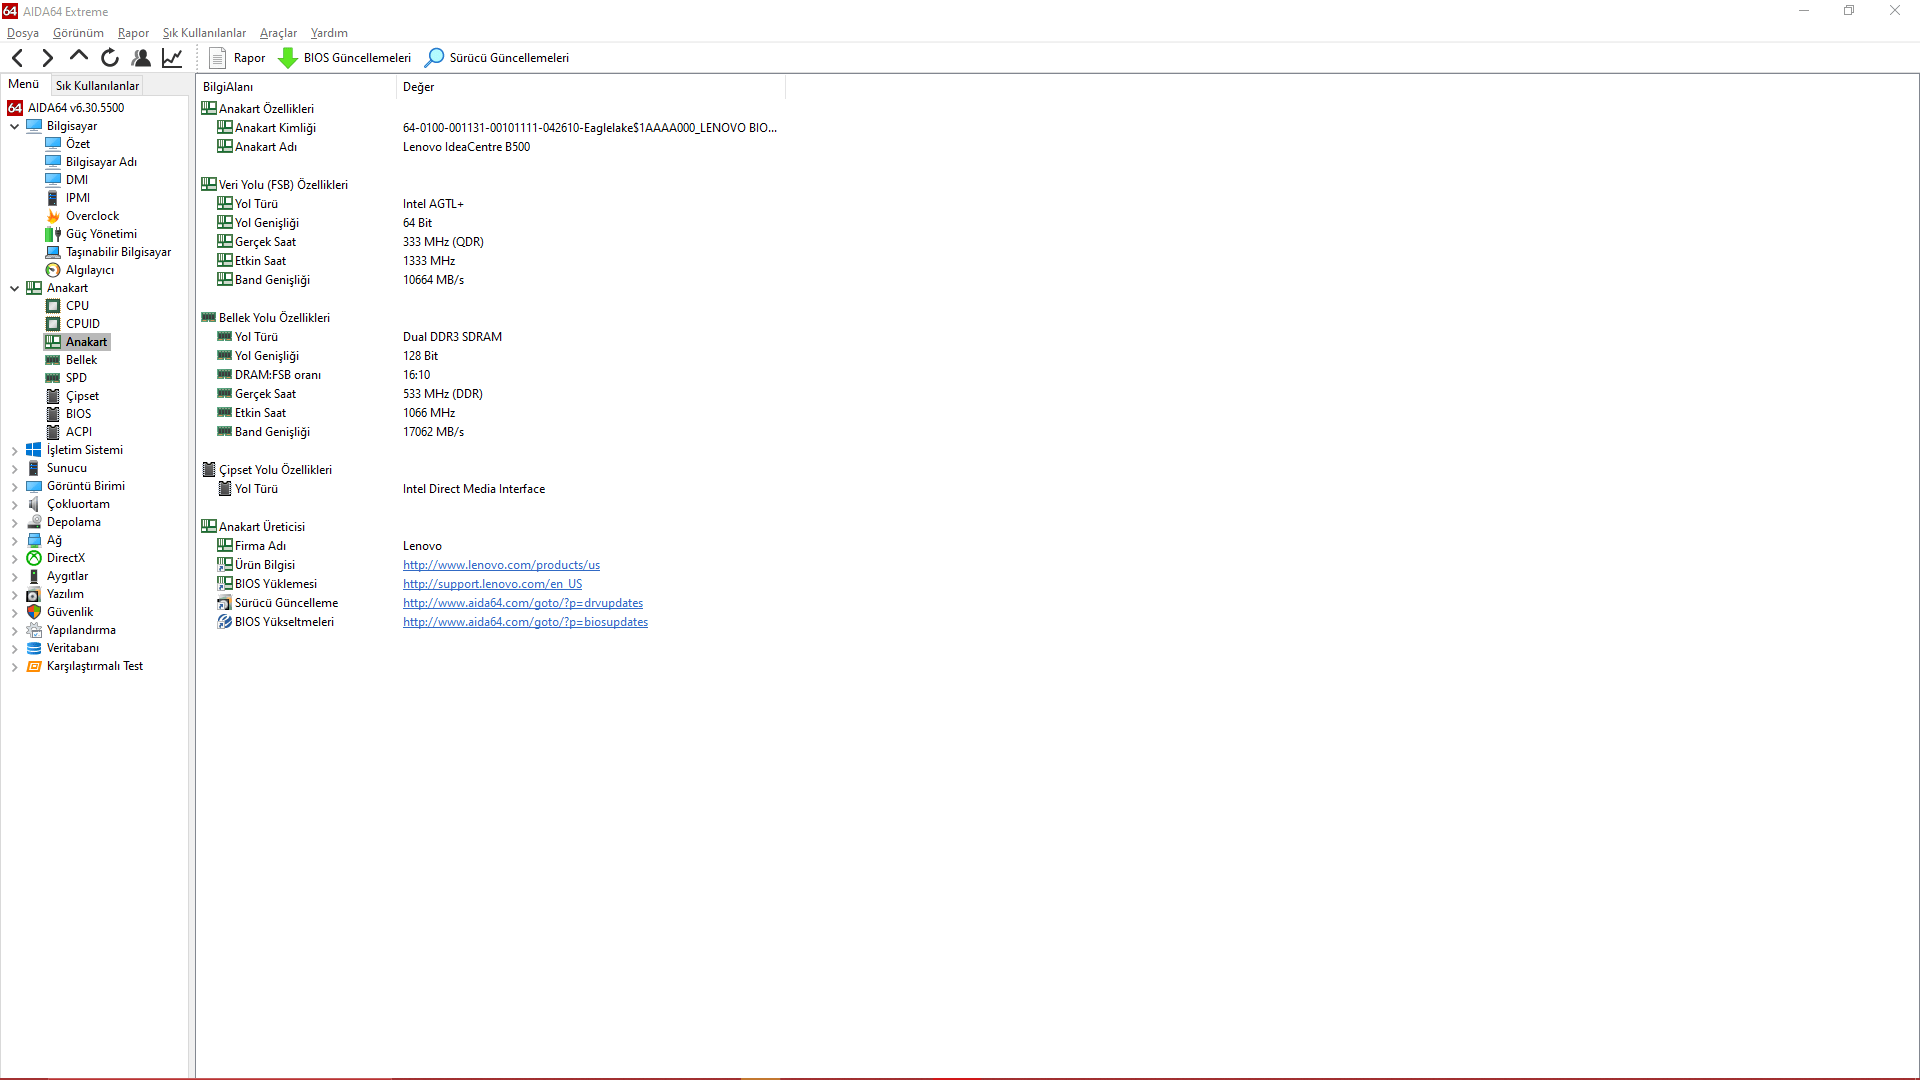Image resolution: width=1920 pixels, height=1080 pixels.
Task: Open the user favorites icon
Action: 141,58
